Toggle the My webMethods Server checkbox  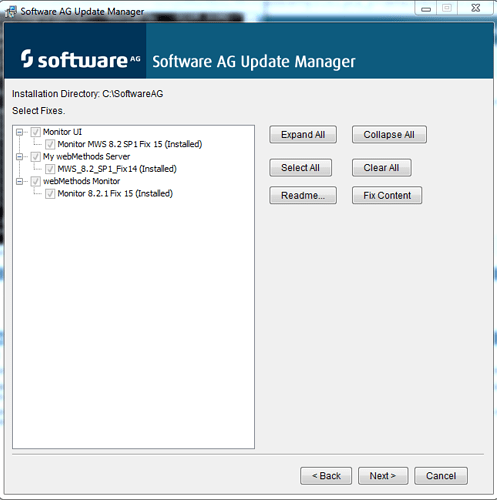click(x=36, y=157)
